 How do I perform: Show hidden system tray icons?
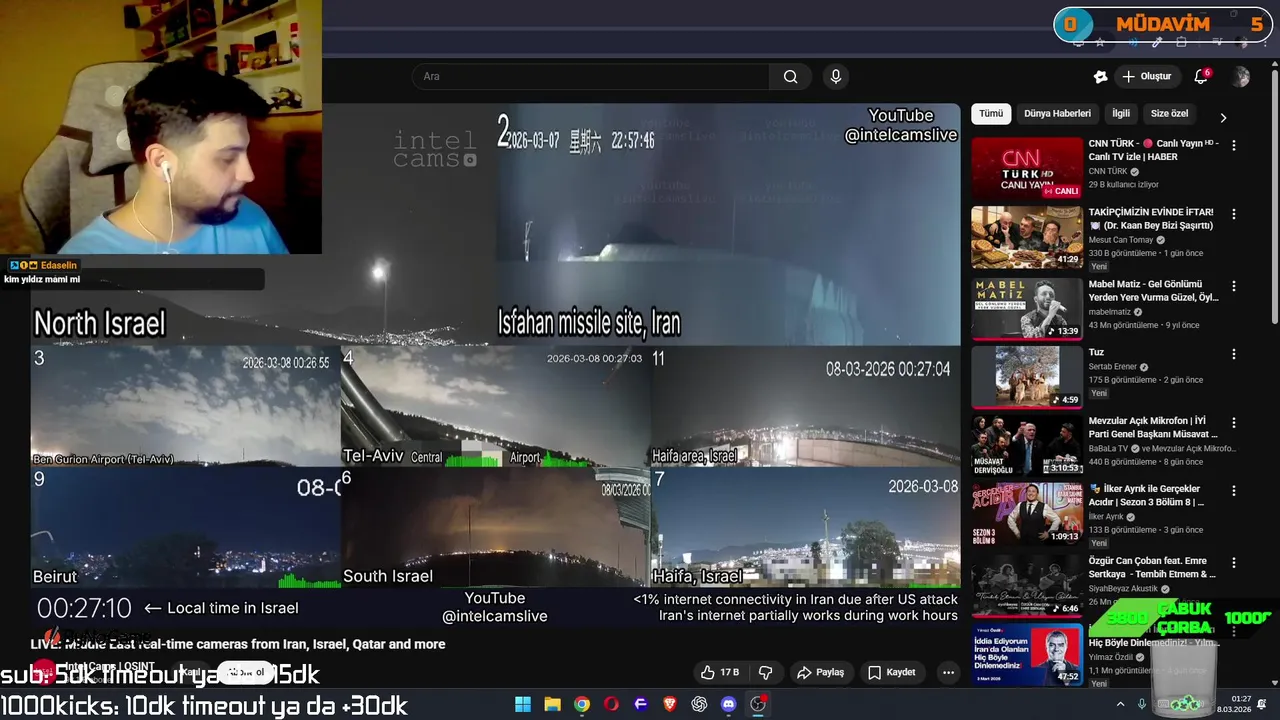tap(1120, 704)
